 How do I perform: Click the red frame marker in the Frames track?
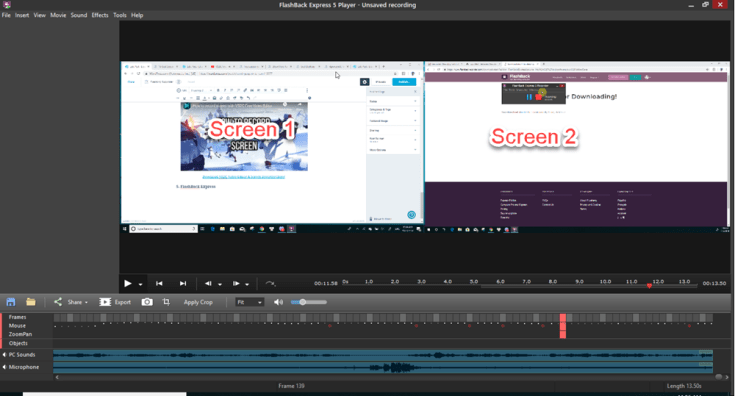(x=563, y=326)
